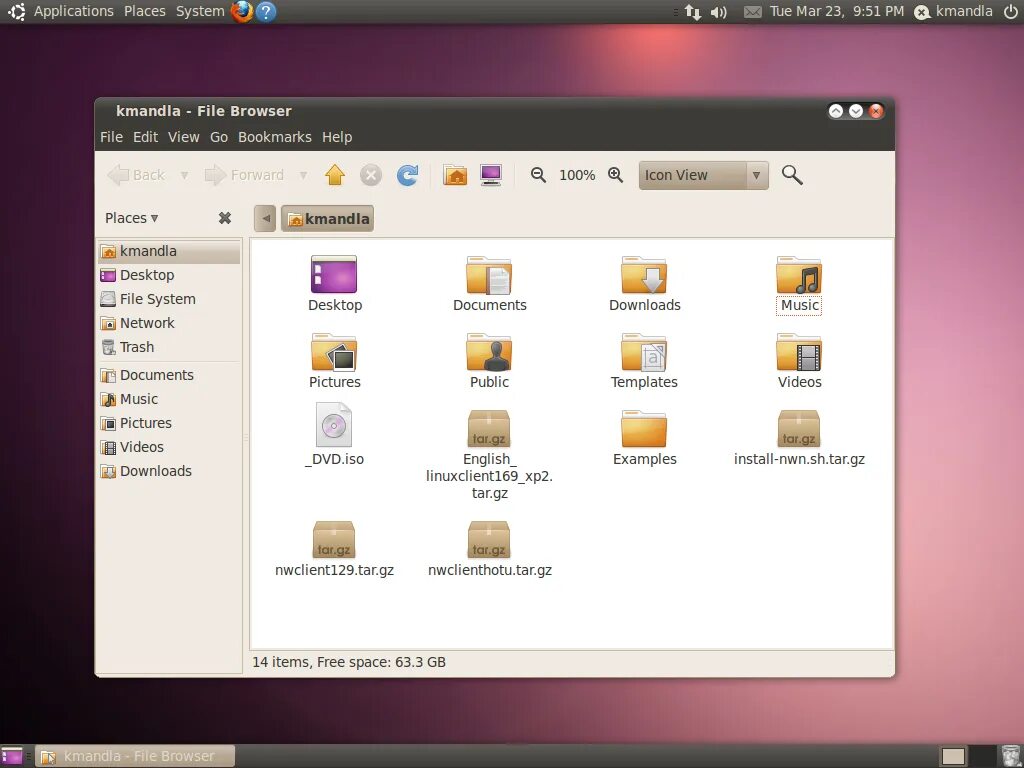
Task: Select nwclienthotu.tar.gz archive
Action: coord(489,539)
